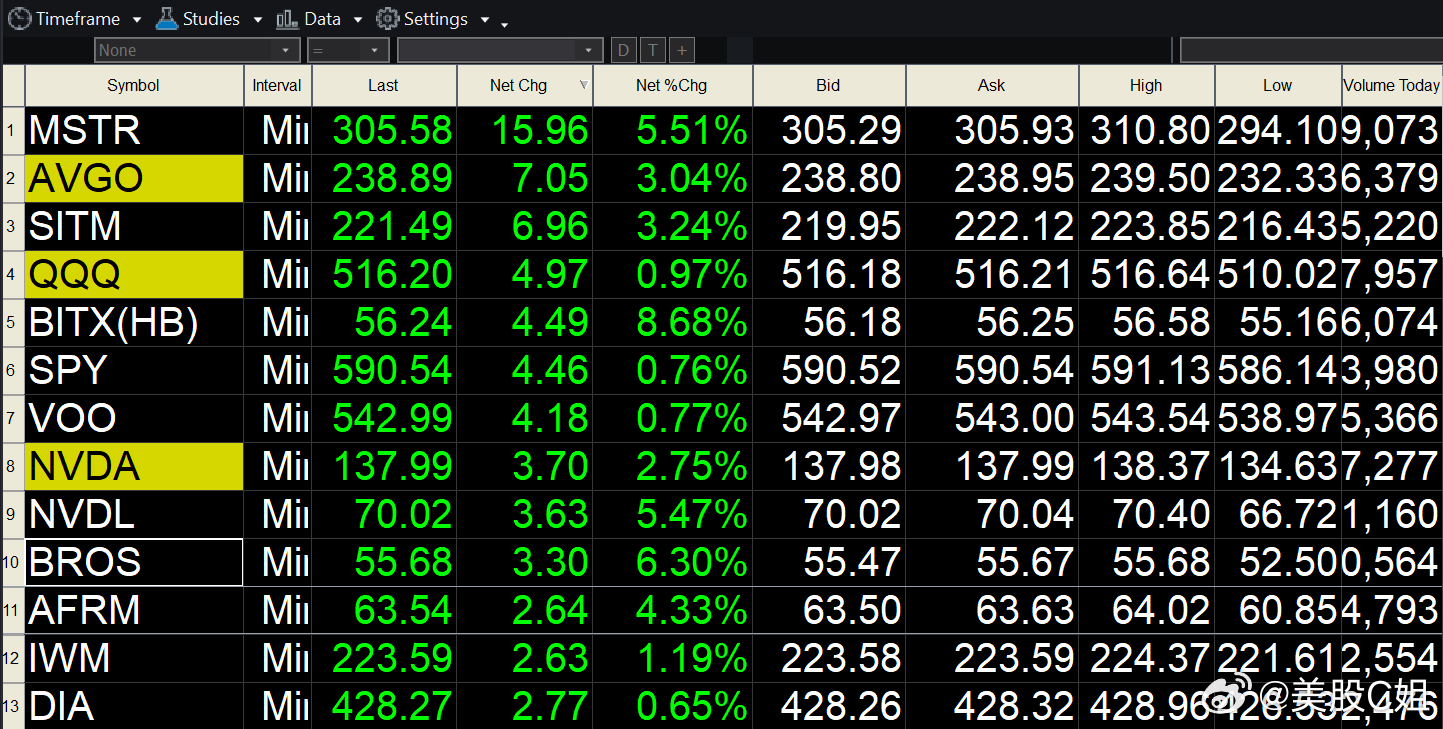Click row number 1 header
This screenshot has height=729, width=1443.
[12, 130]
